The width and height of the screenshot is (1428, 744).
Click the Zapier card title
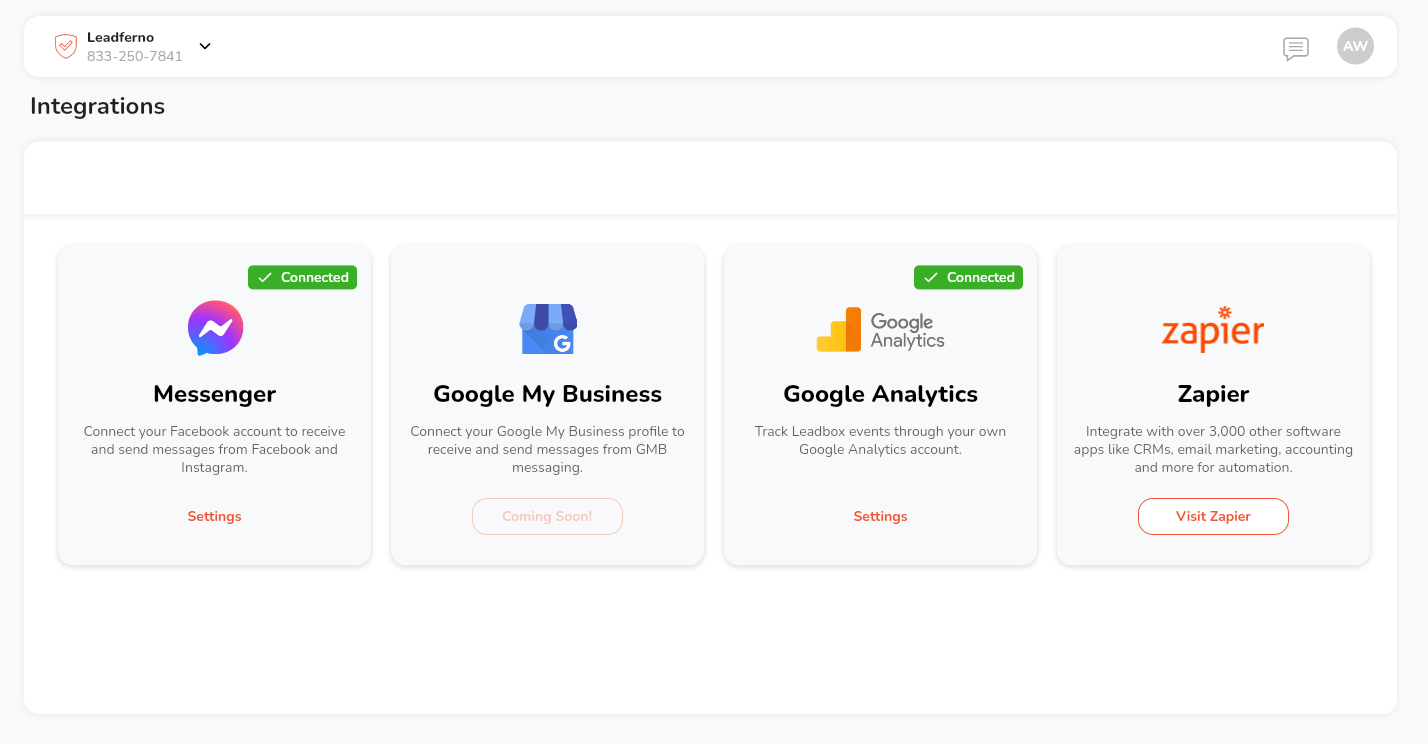[x=1213, y=394]
